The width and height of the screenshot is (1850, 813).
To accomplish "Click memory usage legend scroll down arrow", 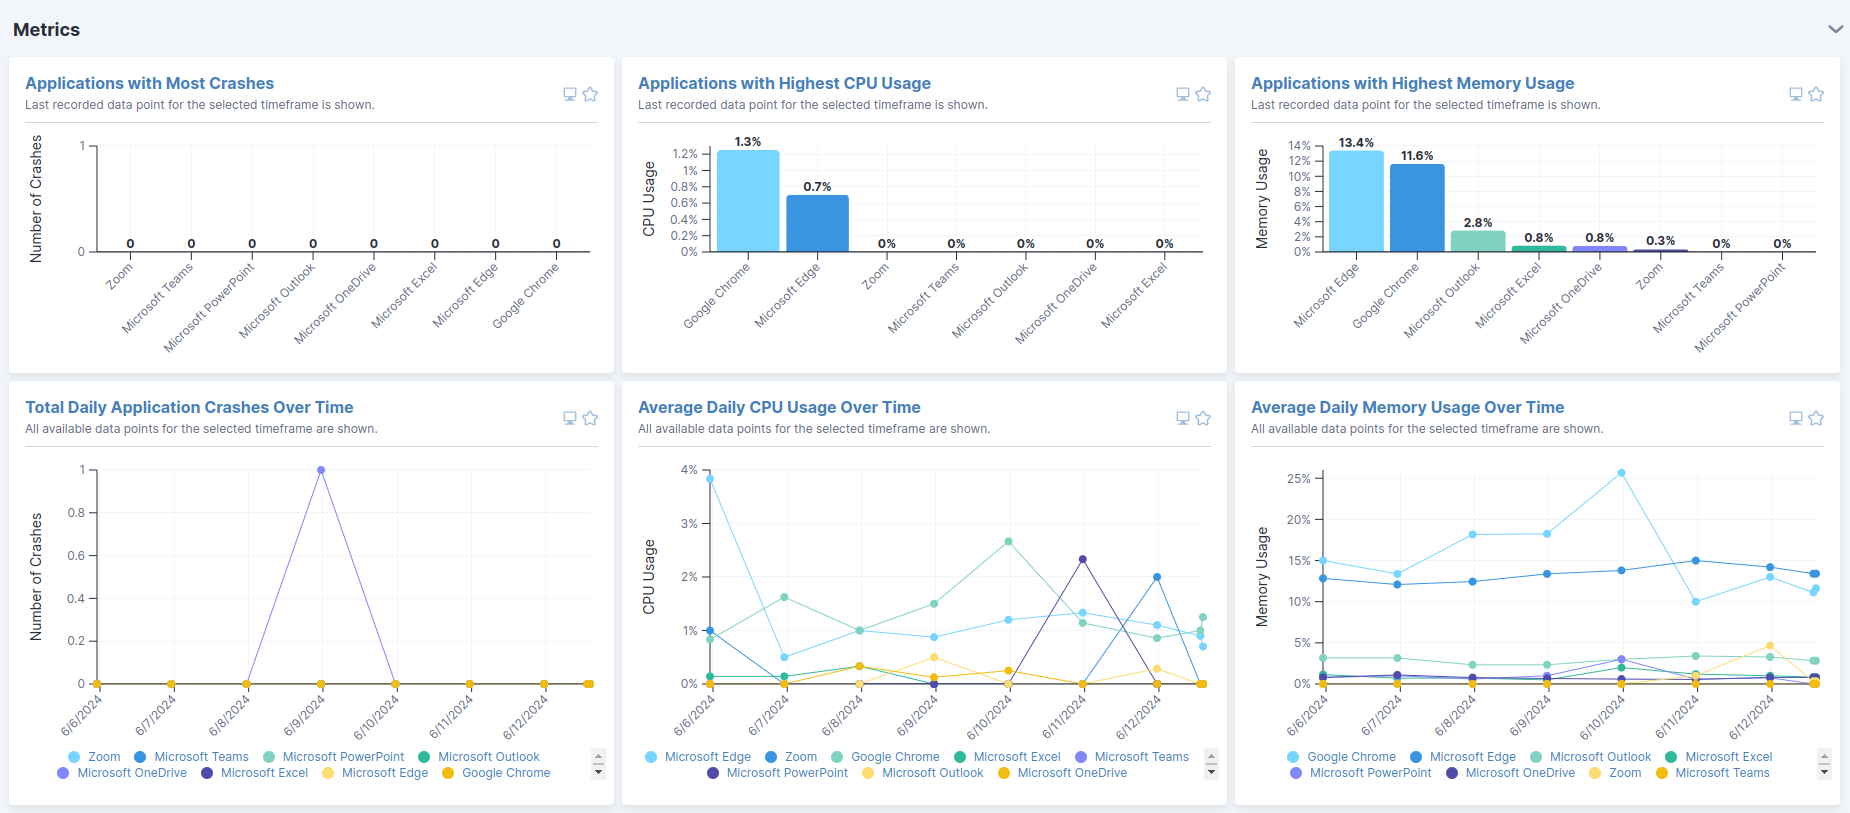I will tap(1824, 772).
